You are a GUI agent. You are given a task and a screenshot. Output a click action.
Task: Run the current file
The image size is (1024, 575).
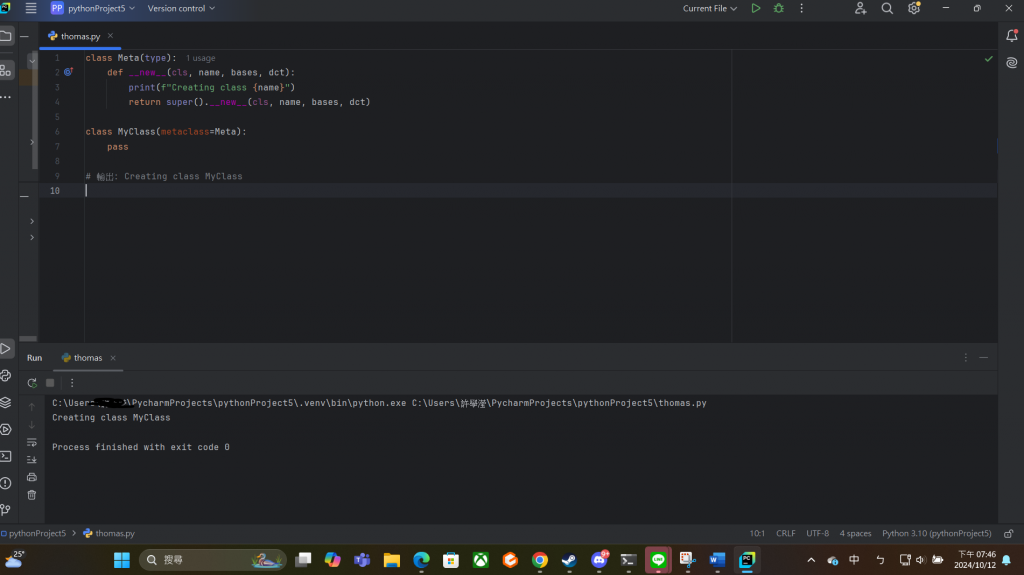pos(756,8)
